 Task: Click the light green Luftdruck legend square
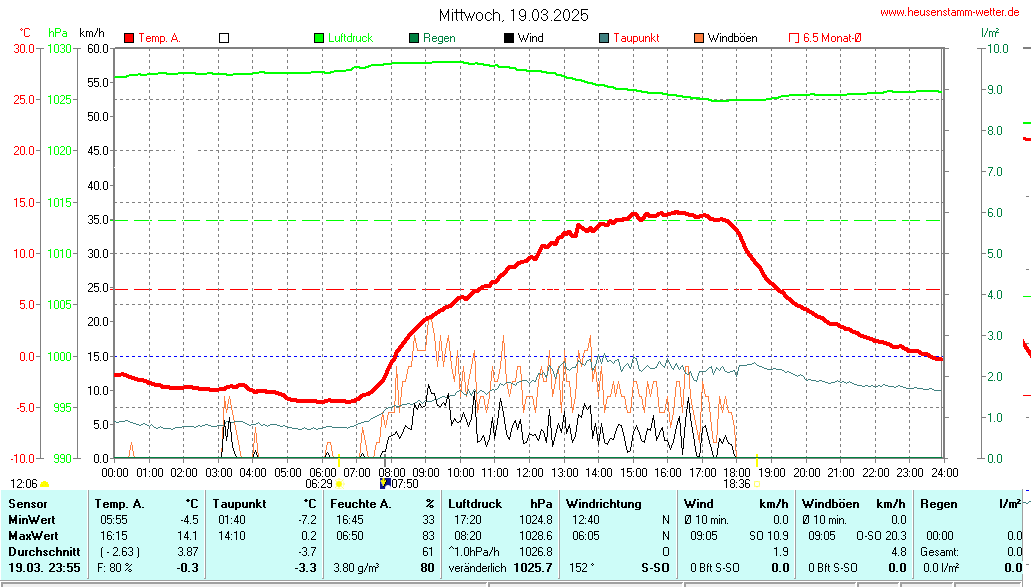point(320,38)
